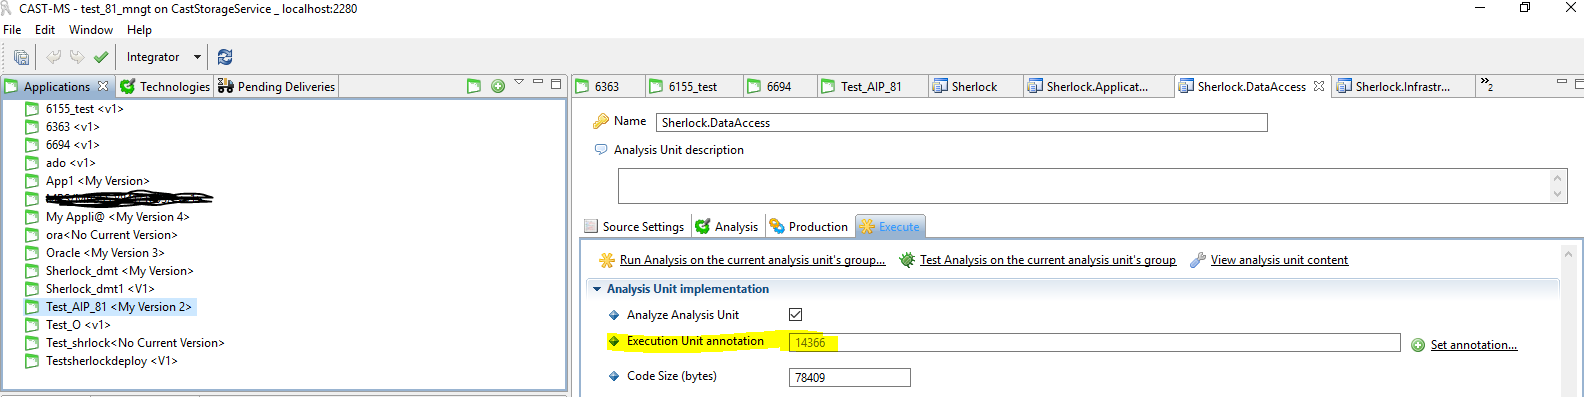The image size is (1584, 397).
Task: Collapse the Analysis Unit implementation section
Action: [x=597, y=289]
